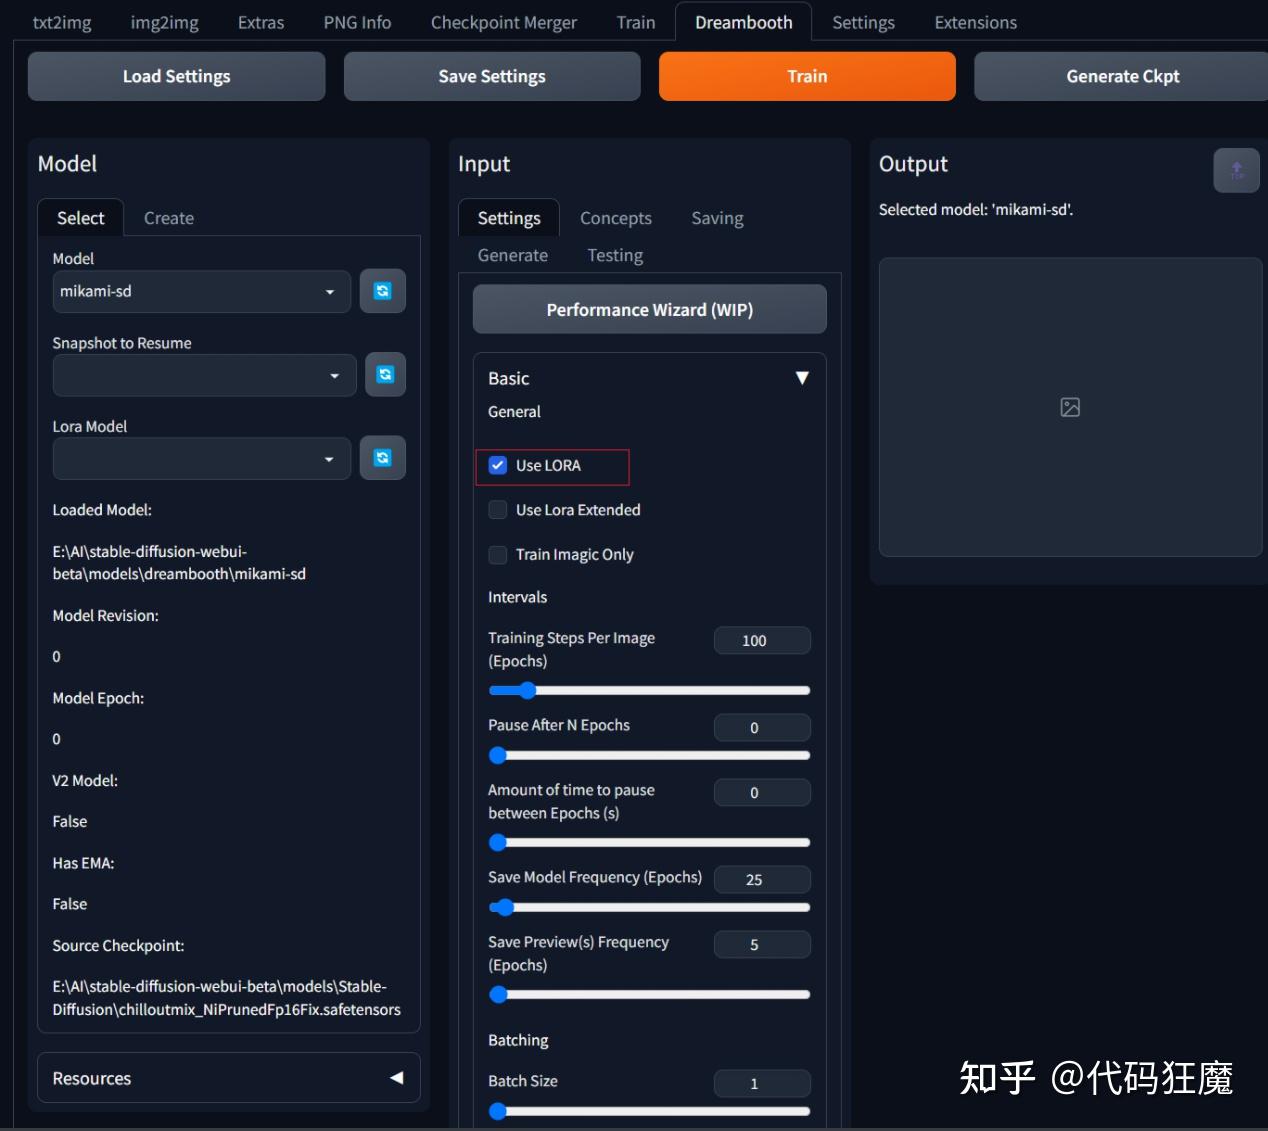Click the image placeholder icon in Output

point(1070,407)
